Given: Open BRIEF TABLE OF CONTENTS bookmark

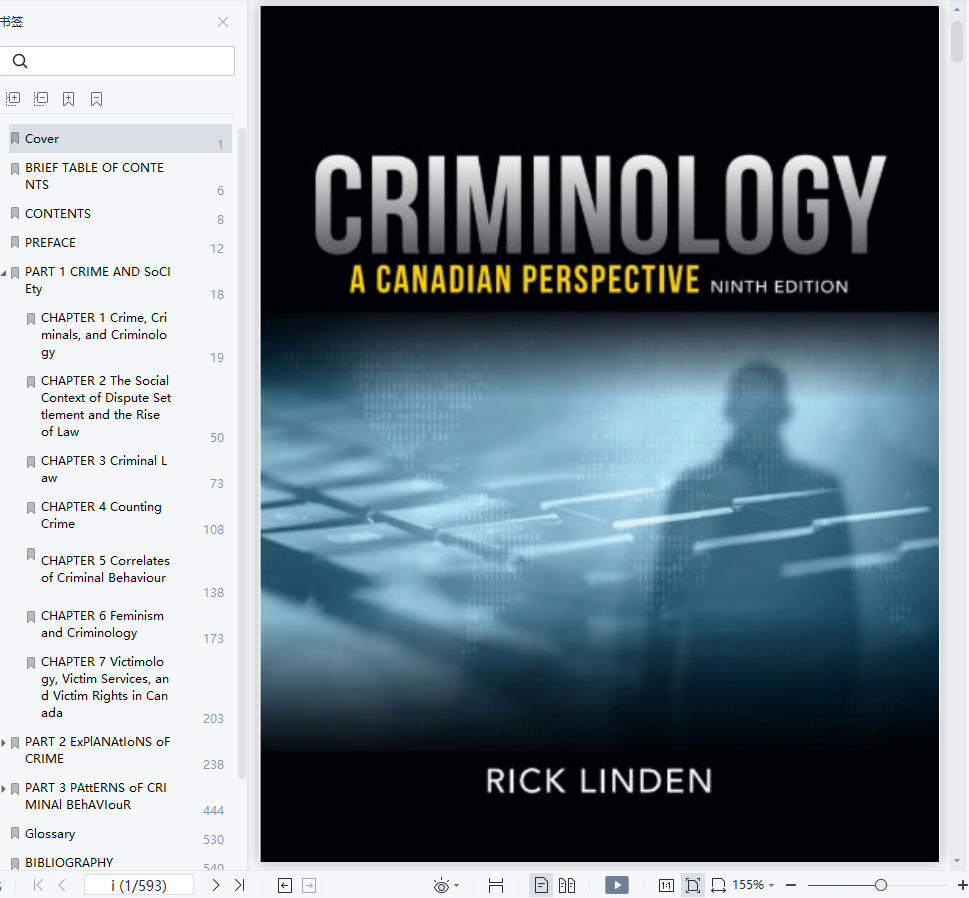Looking at the screenshot, I should [94, 176].
